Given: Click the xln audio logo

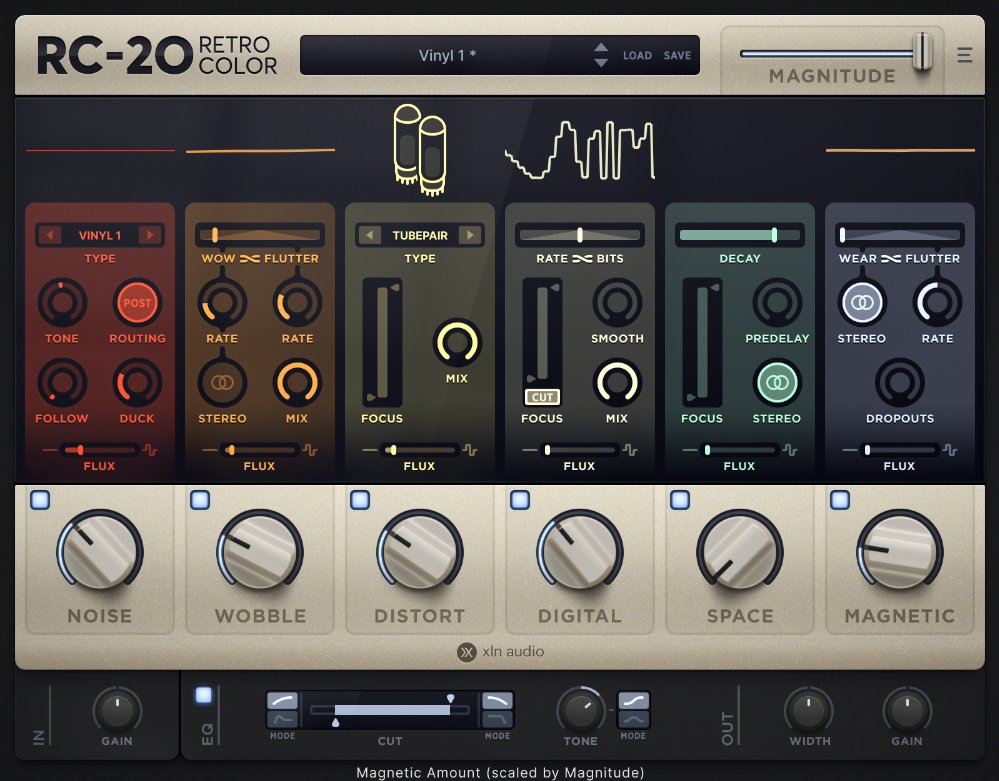Looking at the screenshot, I should (x=499, y=652).
